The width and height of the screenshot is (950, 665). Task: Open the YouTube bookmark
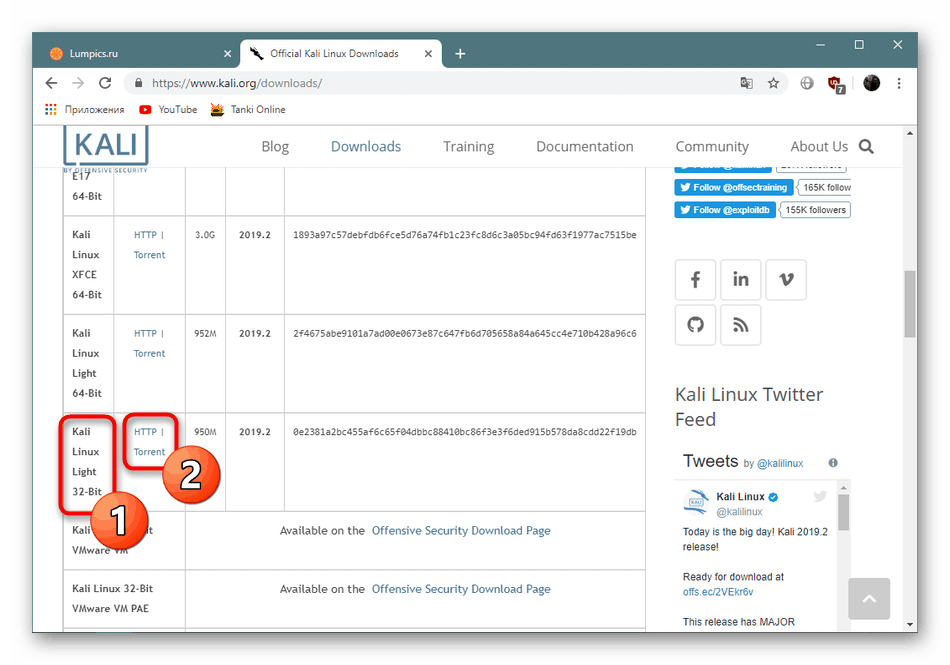(x=168, y=109)
